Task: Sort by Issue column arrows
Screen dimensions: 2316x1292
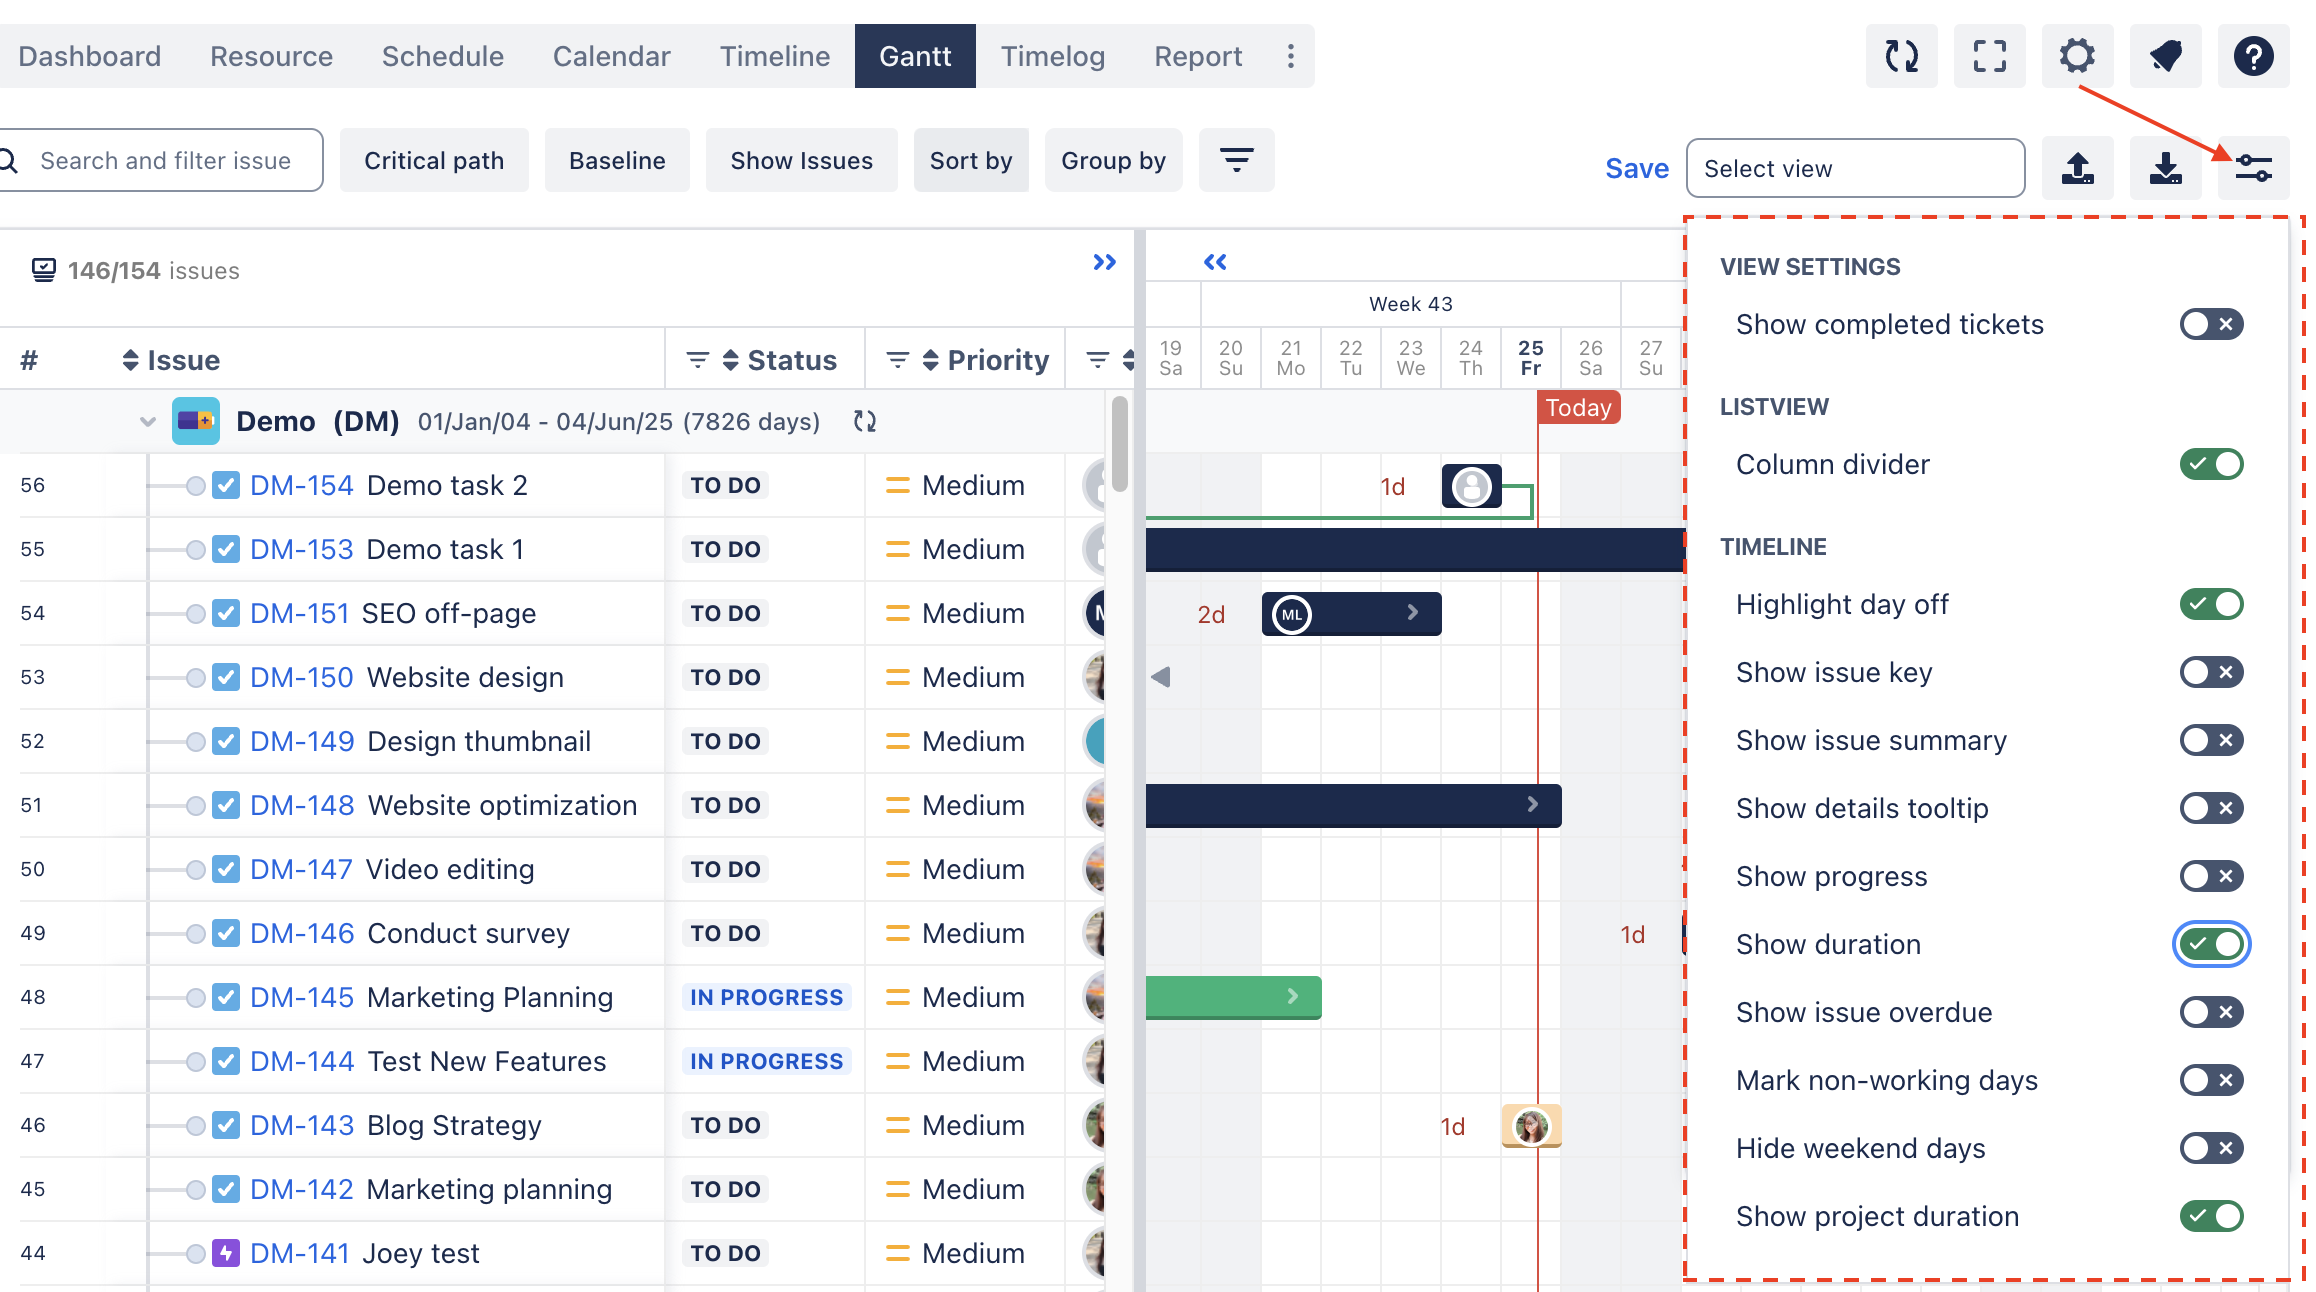Action: click(x=130, y=360)
